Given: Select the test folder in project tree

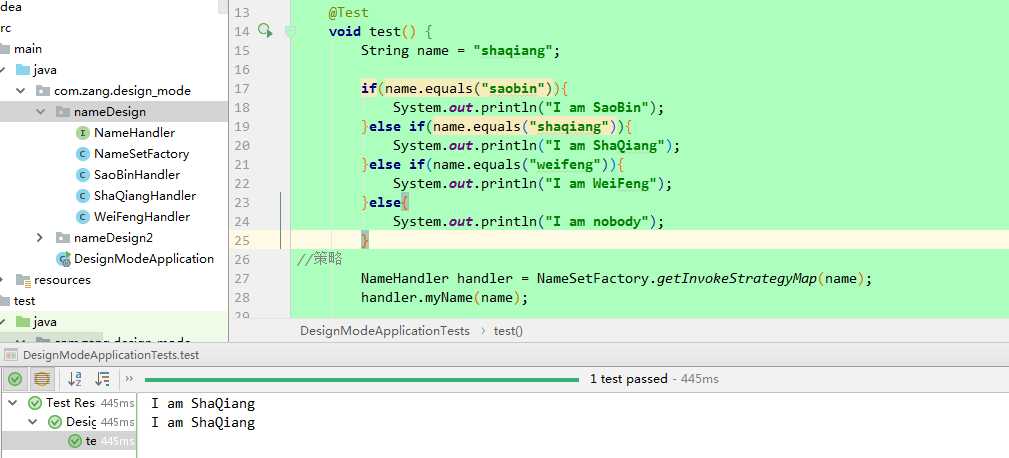Looking at the screenshot, I should pyautogui.click(x=24, y=300).
